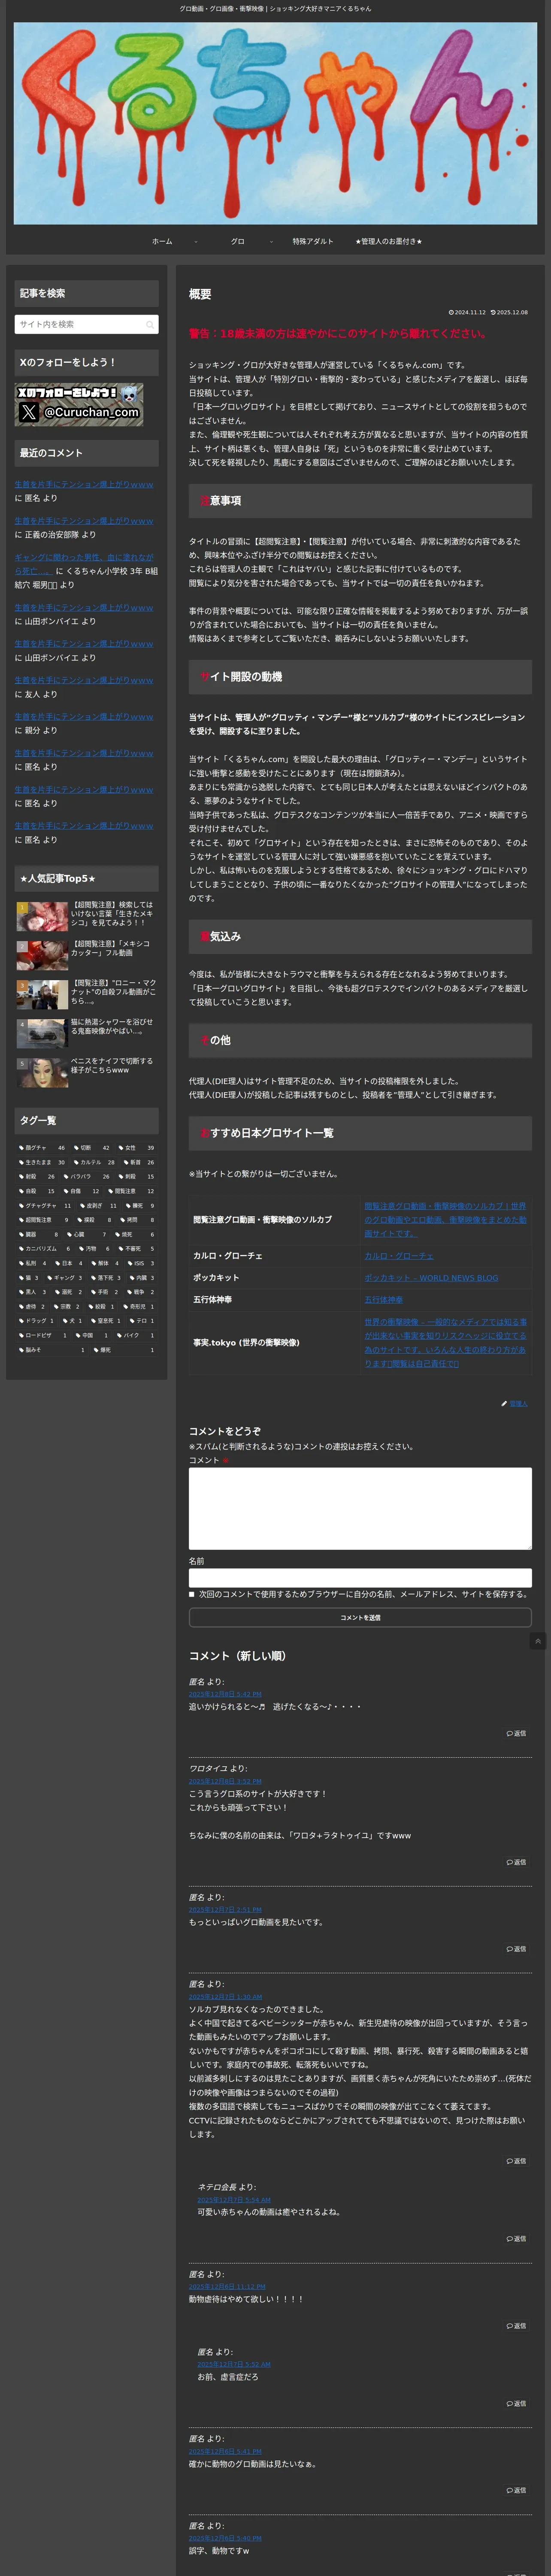Open the ポッカキット - WORLD NEWS BLOG link
This screenshot has height=2576, width=551.
(431, 1278)
